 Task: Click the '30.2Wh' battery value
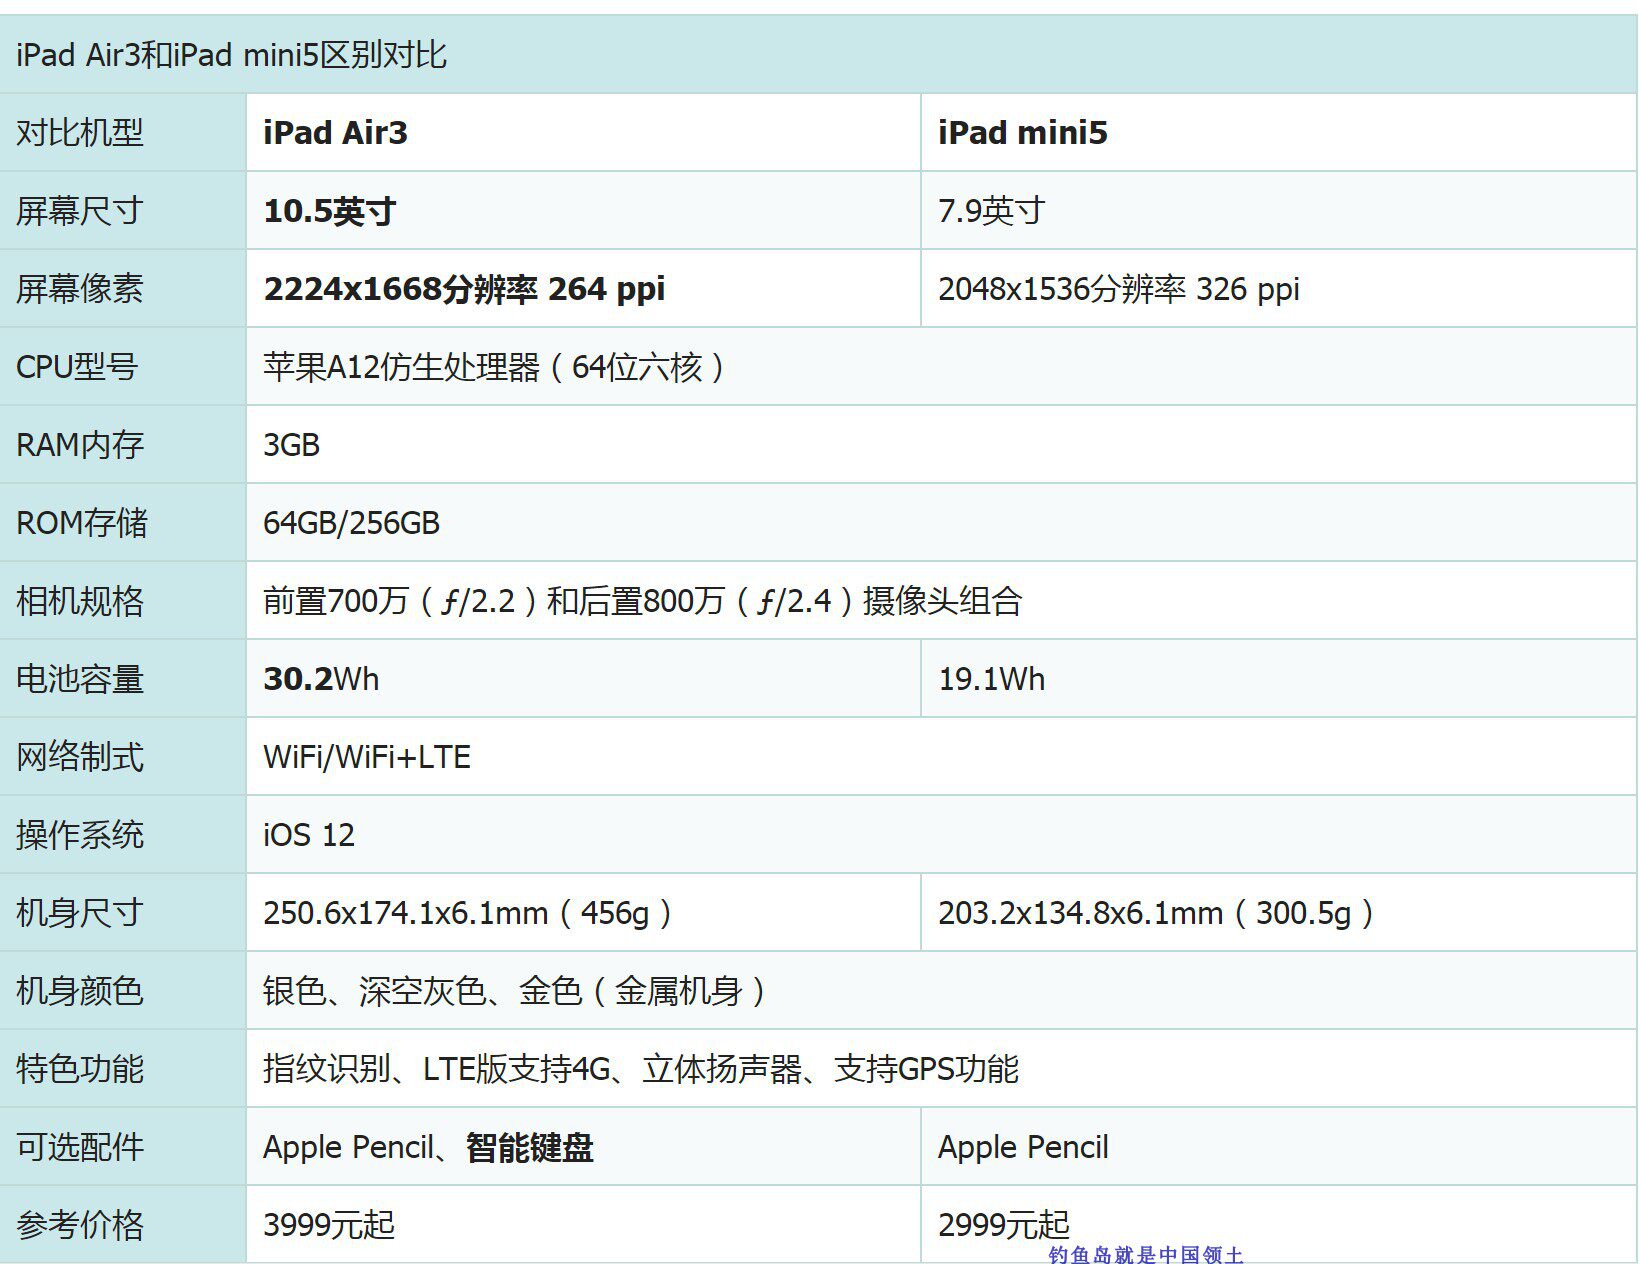[321, 678]
